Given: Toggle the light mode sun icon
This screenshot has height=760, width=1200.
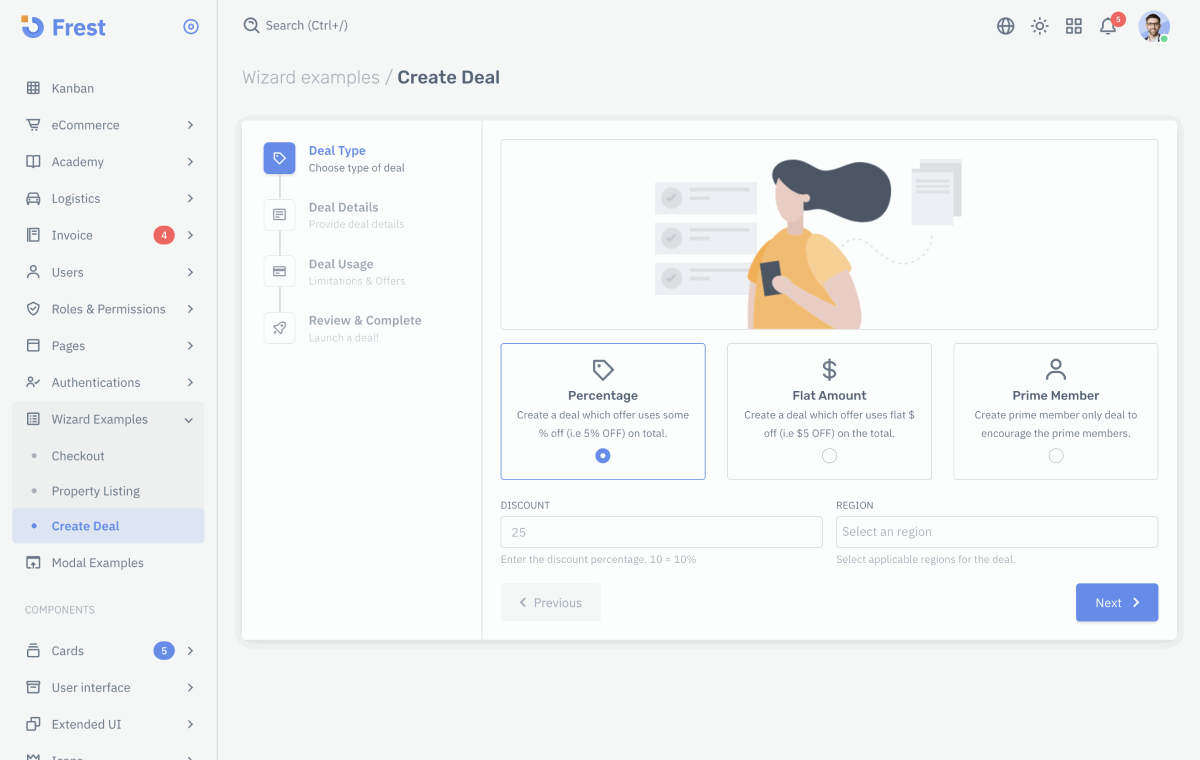Looking at the screenshot, I should pyautogui.click(x=1040, y=26).
